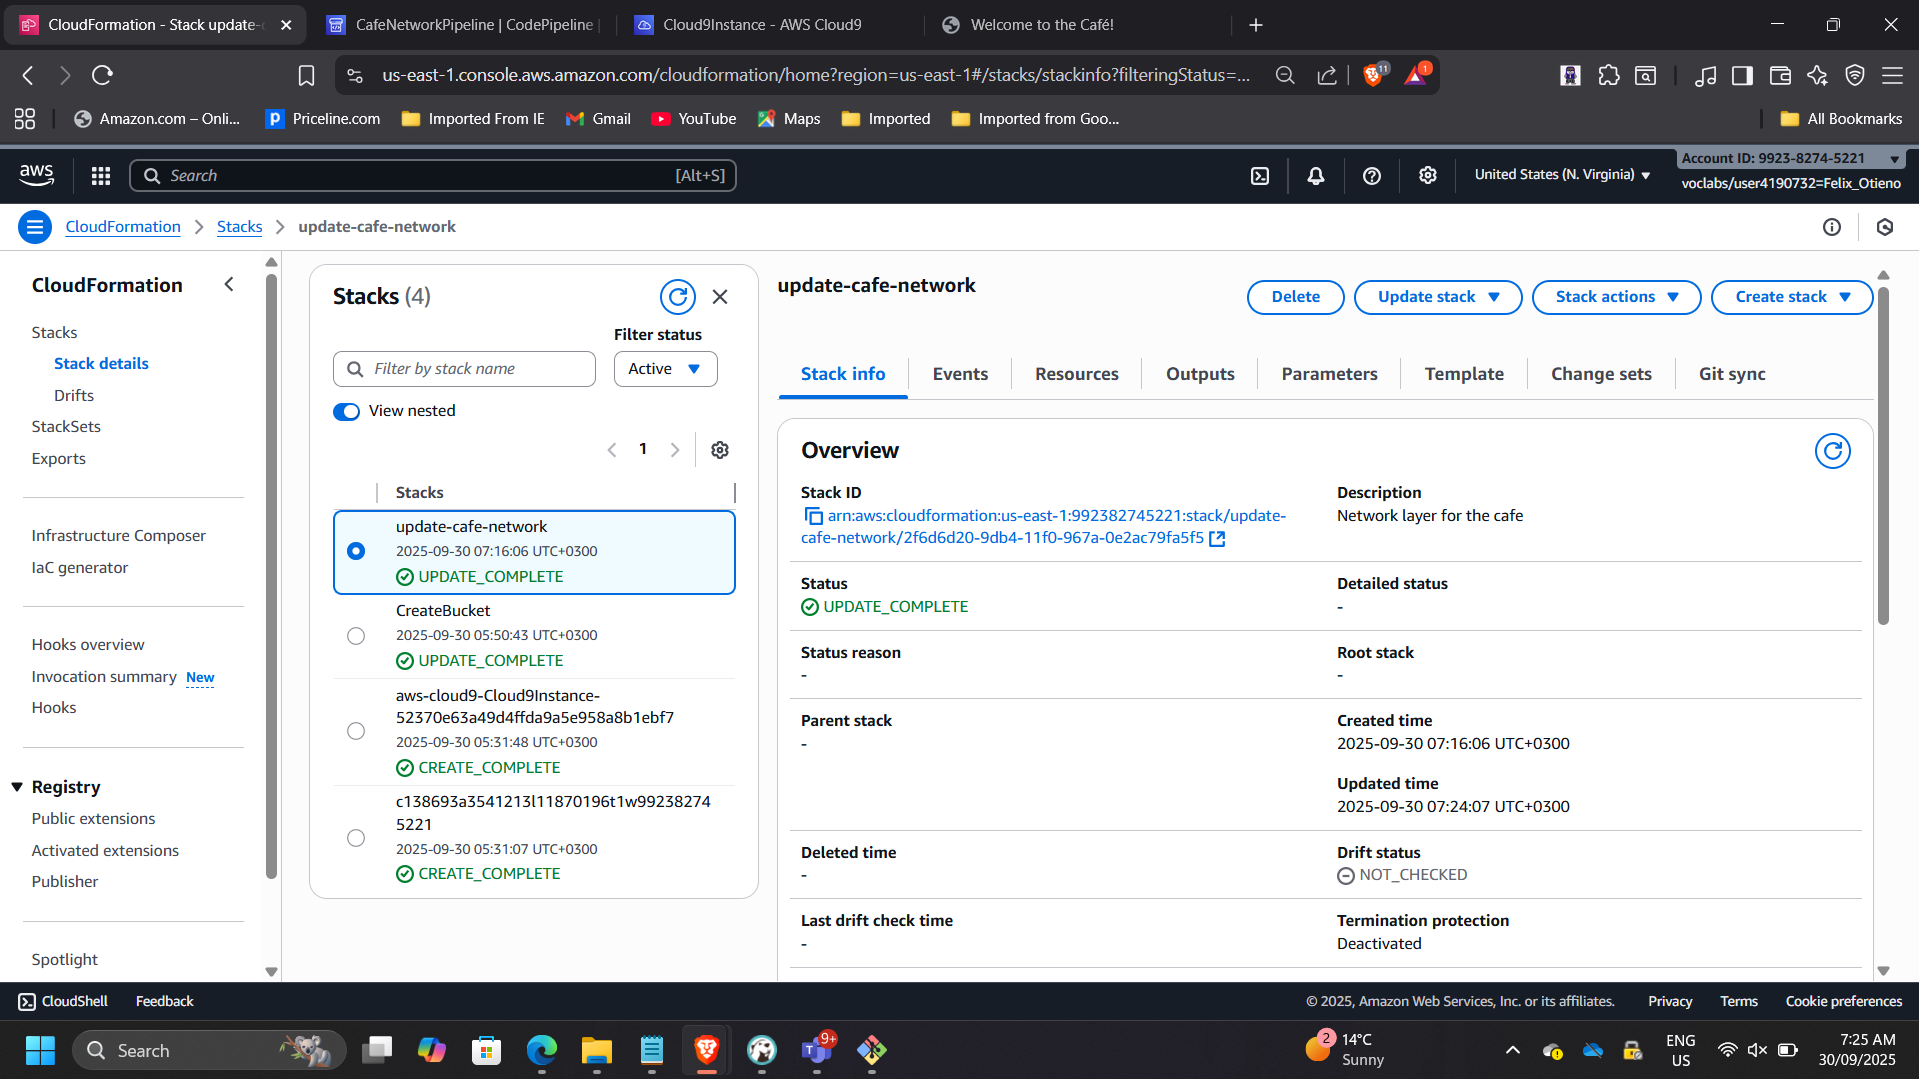Open the Filter status Active dropdown

tap(665, 369)
